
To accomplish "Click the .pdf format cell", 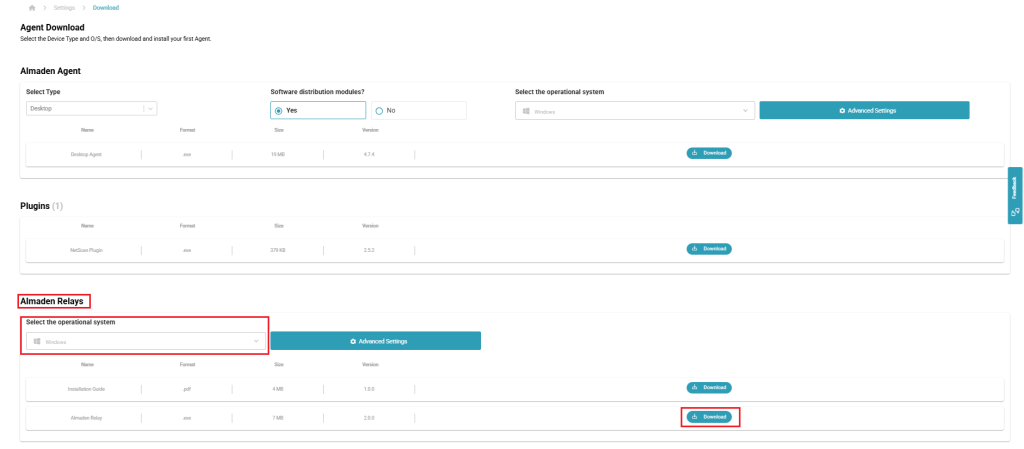I will pos(187,388).
